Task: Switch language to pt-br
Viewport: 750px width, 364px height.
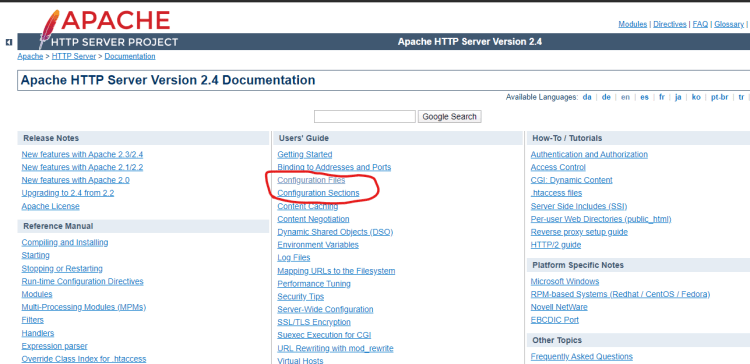Action: tap(719, 97)
